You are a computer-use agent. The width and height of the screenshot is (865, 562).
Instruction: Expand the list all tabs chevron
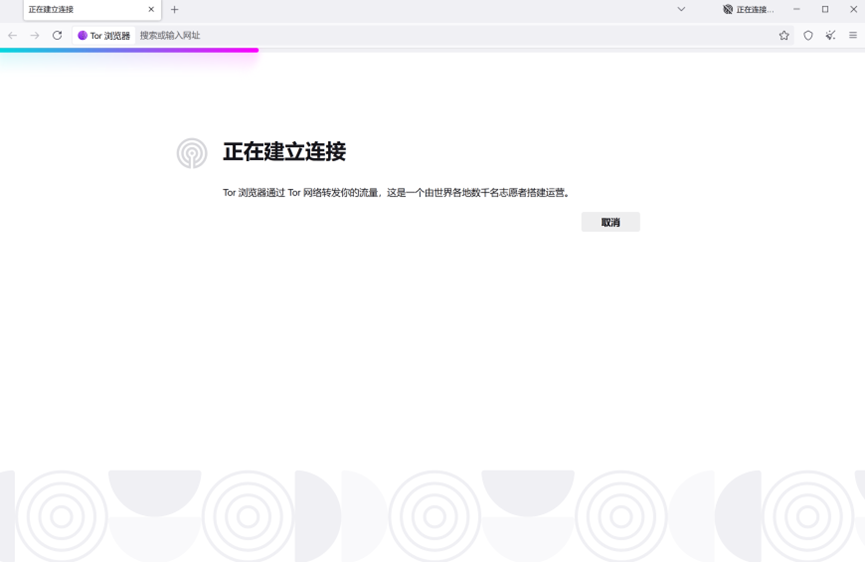point(681,9)
